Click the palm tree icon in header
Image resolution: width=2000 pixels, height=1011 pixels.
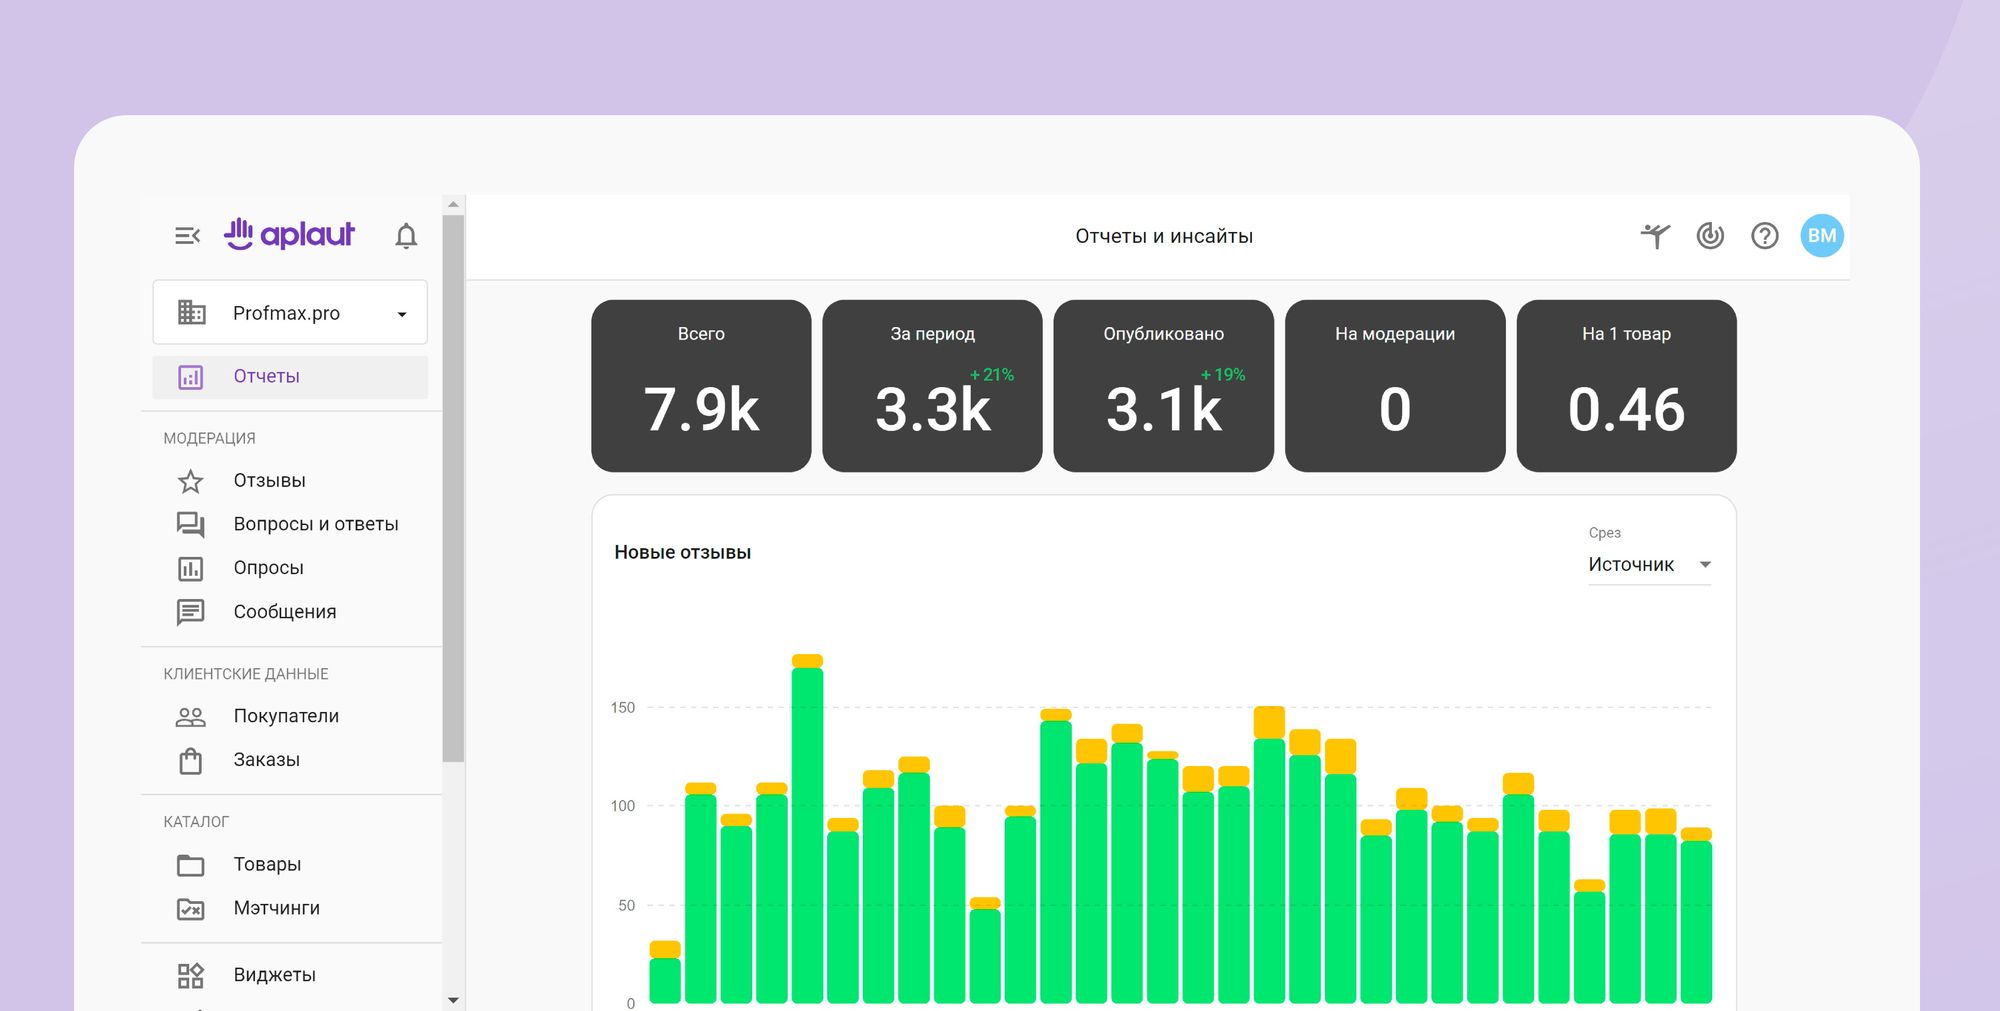point(1655,236)
